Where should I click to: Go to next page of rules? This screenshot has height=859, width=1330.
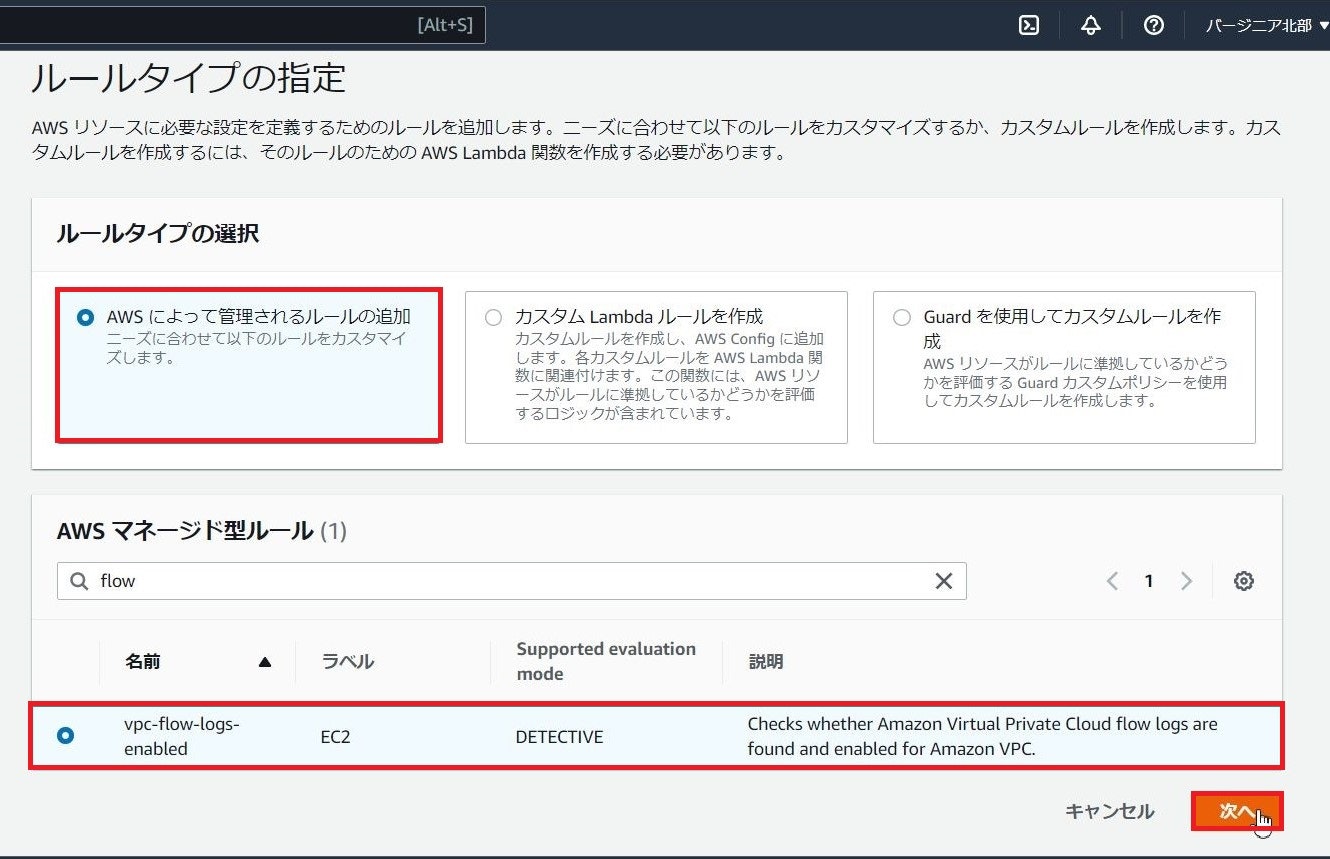click(x=1186, y=581)
